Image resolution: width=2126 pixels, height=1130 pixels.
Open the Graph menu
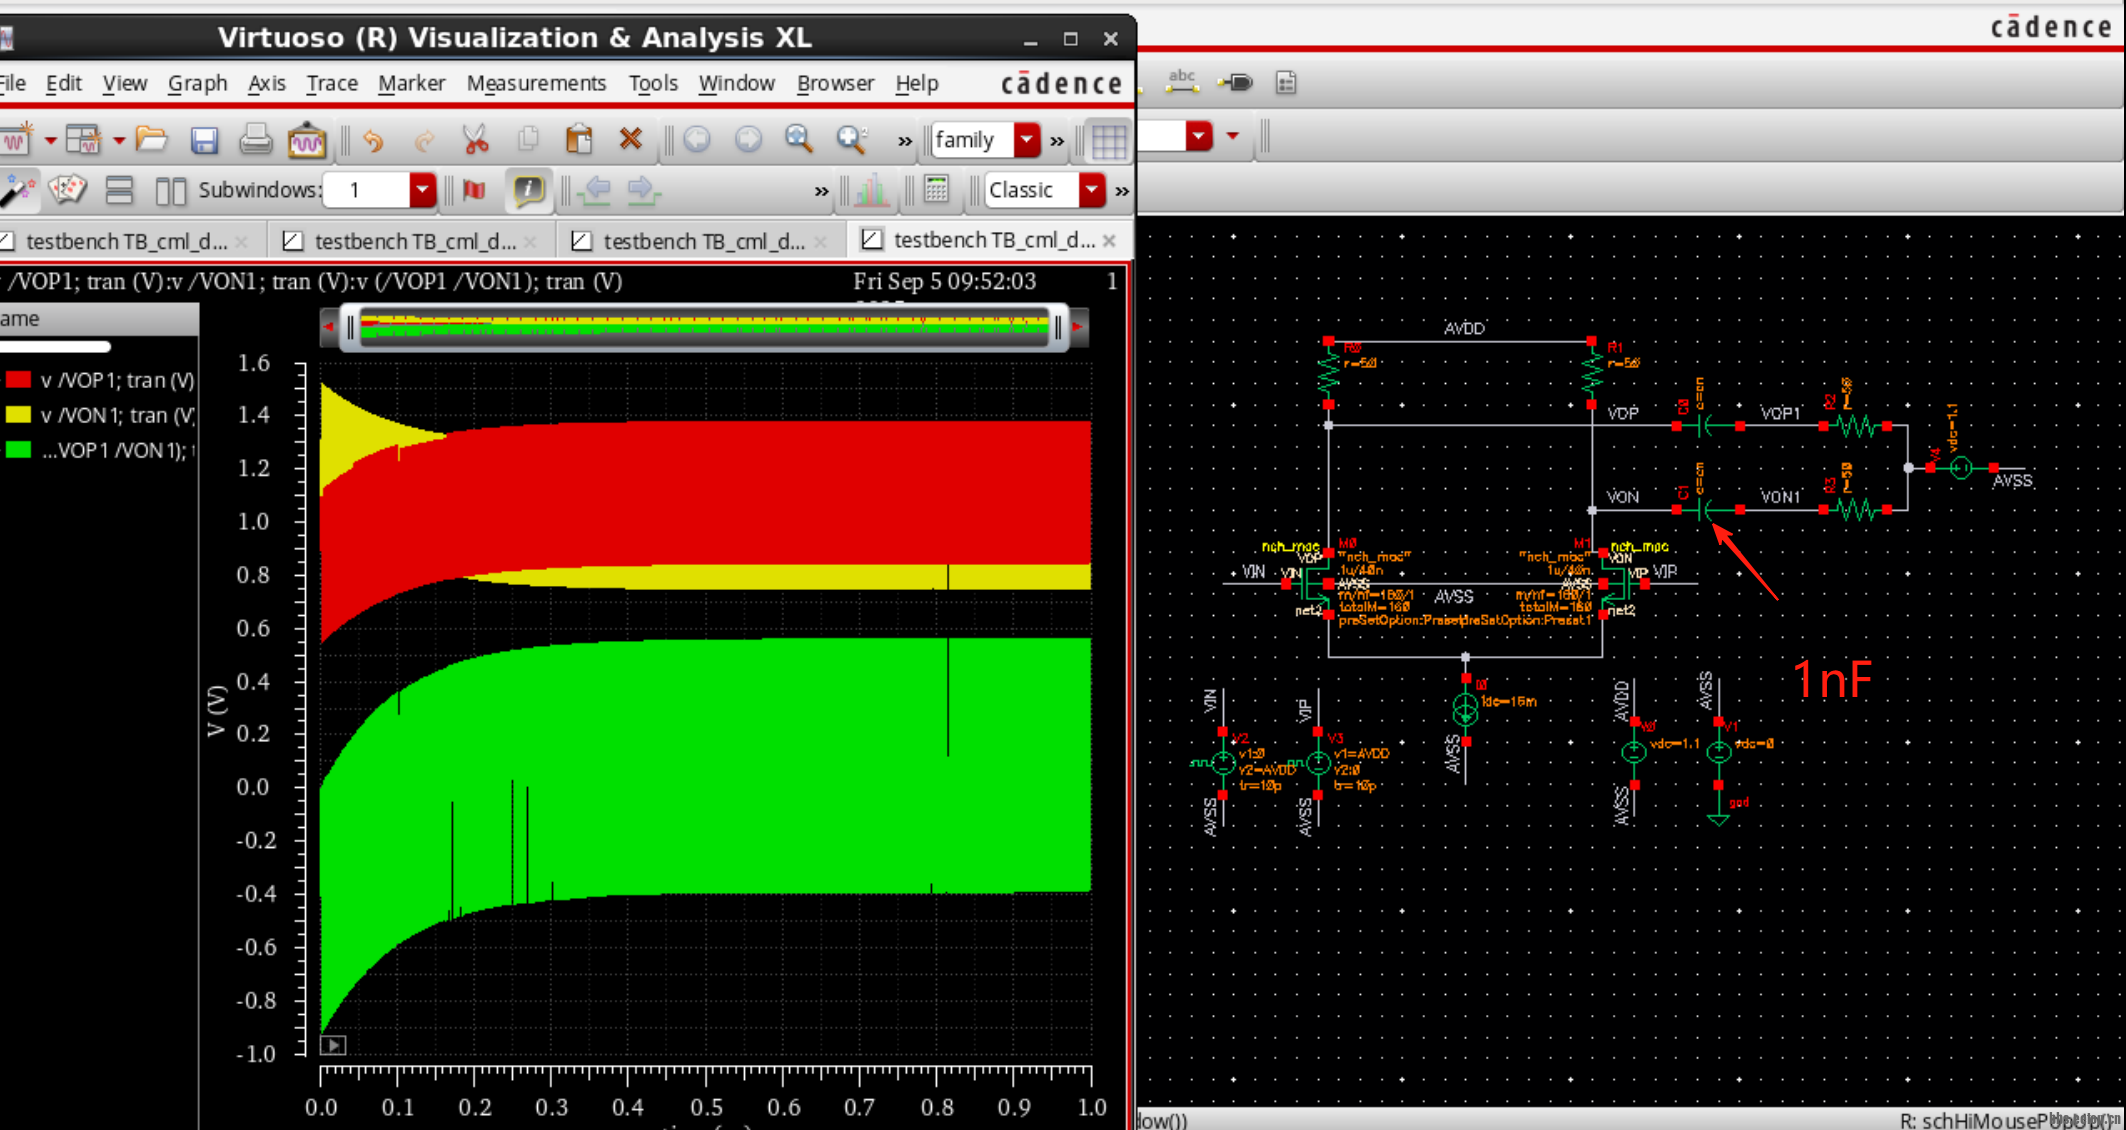[x=197, y=83]
